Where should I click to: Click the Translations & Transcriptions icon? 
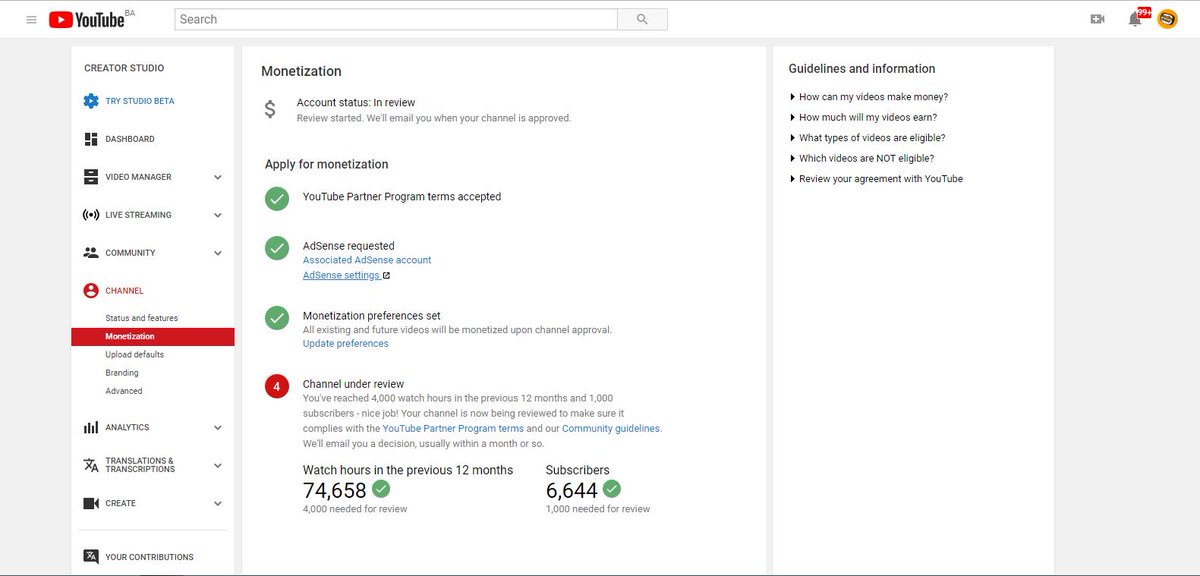click(91, 465)
